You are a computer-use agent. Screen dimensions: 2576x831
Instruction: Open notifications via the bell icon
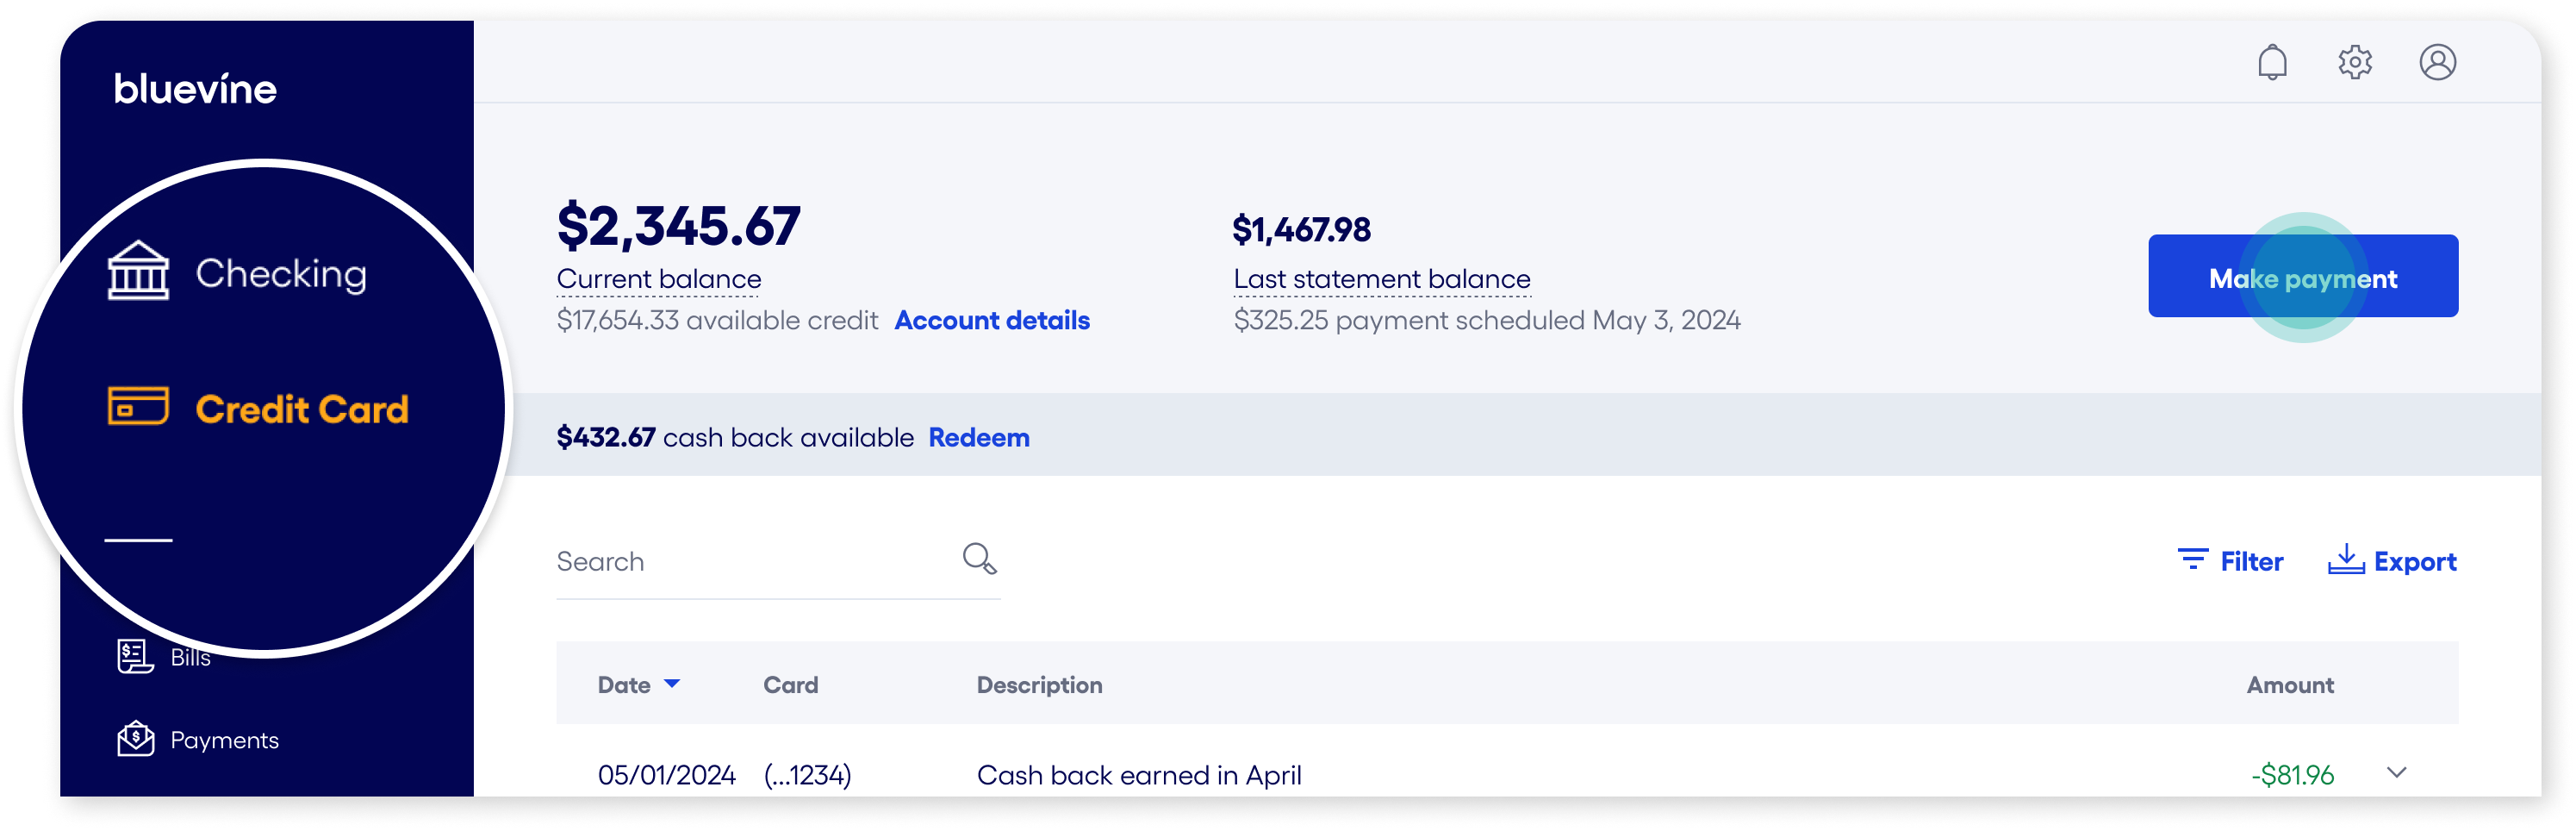[x=2272, y=61]
